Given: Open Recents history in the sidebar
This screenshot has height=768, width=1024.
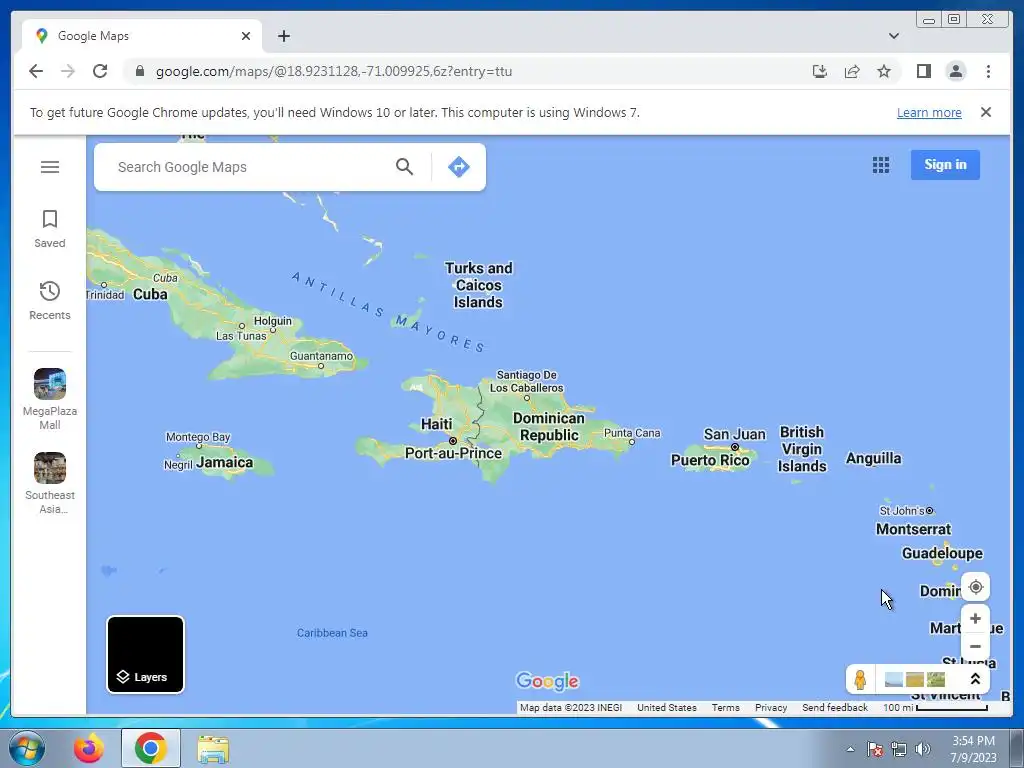Looking at the screenshot, I should click(x=50, y=301).
